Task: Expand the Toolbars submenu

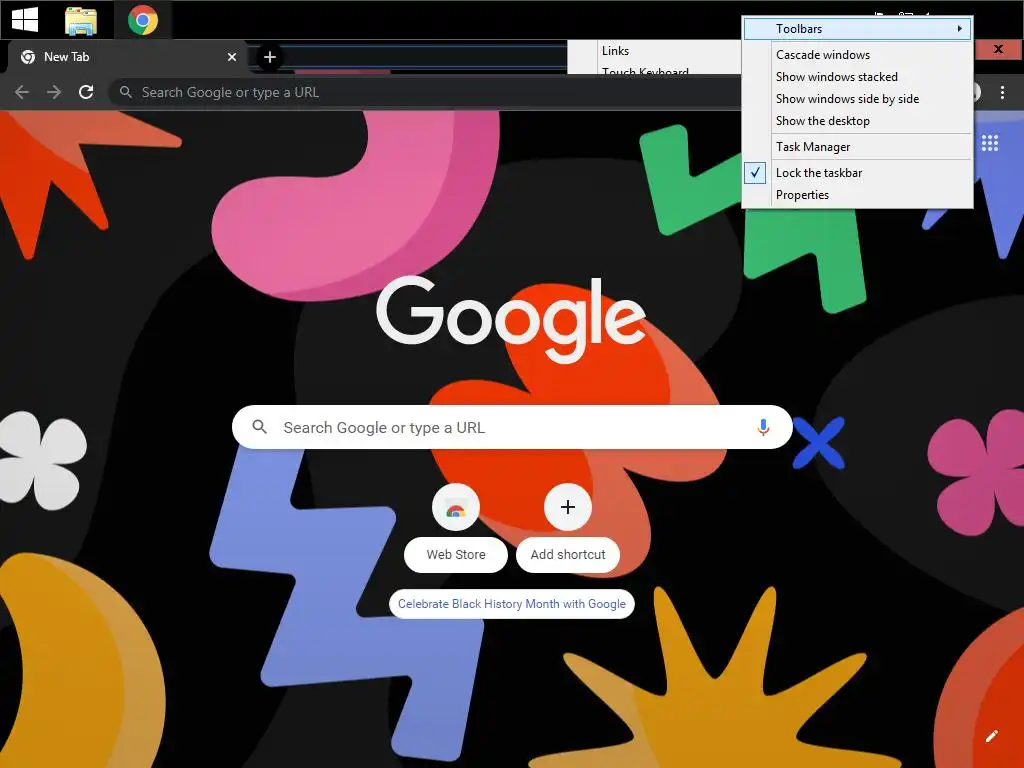Action: click(x=857, y=29)
